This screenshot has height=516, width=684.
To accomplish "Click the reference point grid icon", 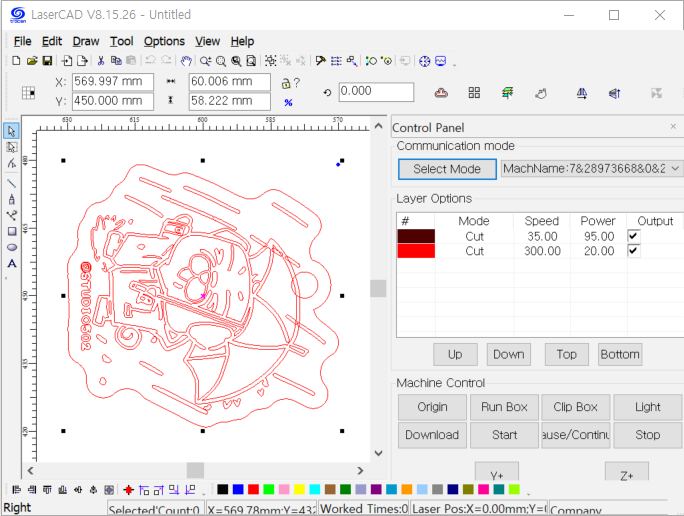I will tap(28, 92).
